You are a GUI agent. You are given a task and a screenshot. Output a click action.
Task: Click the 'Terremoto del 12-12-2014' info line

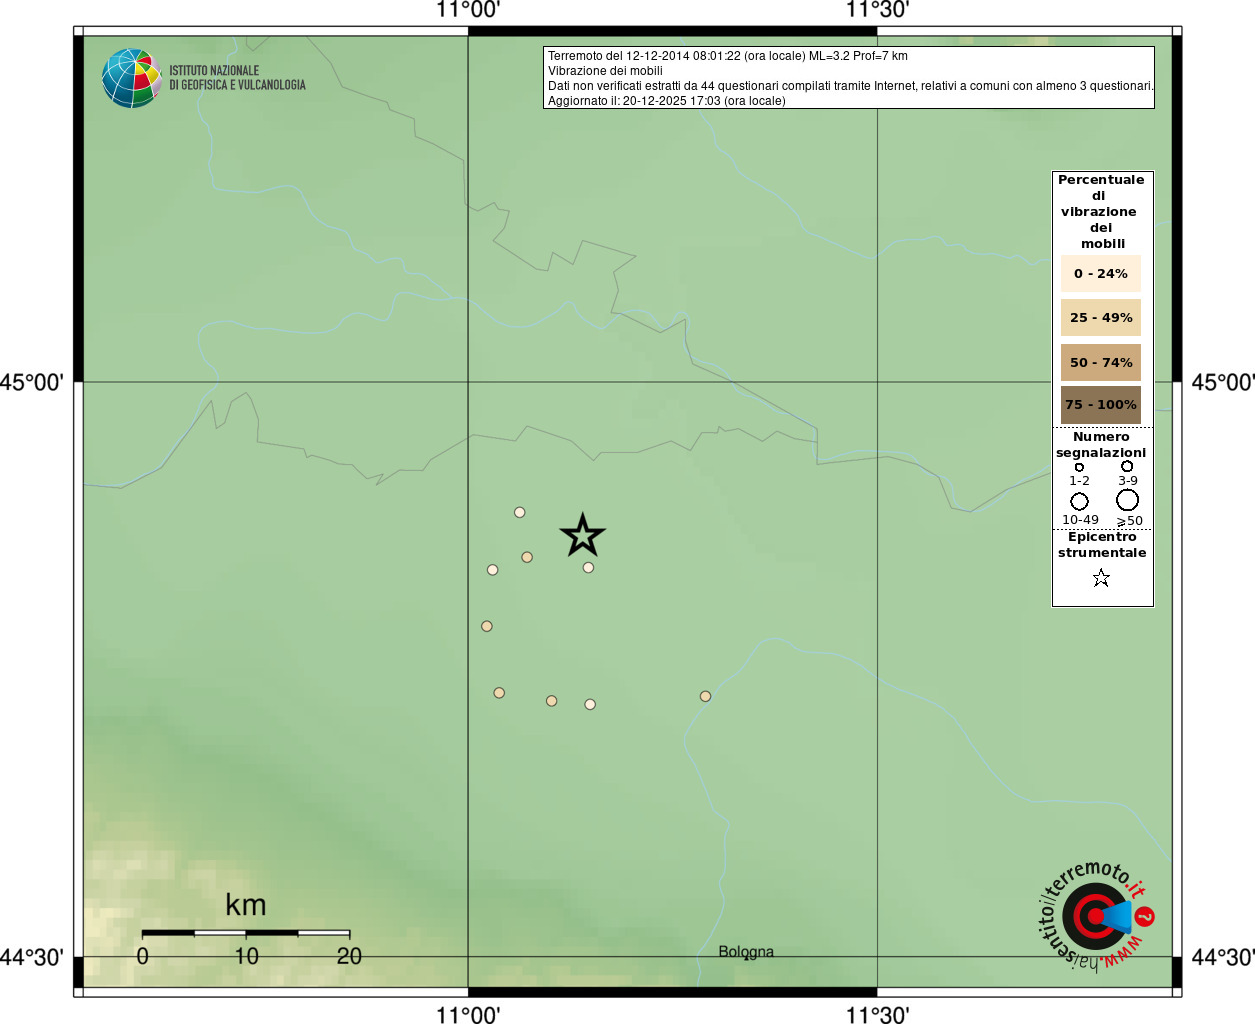728,56
